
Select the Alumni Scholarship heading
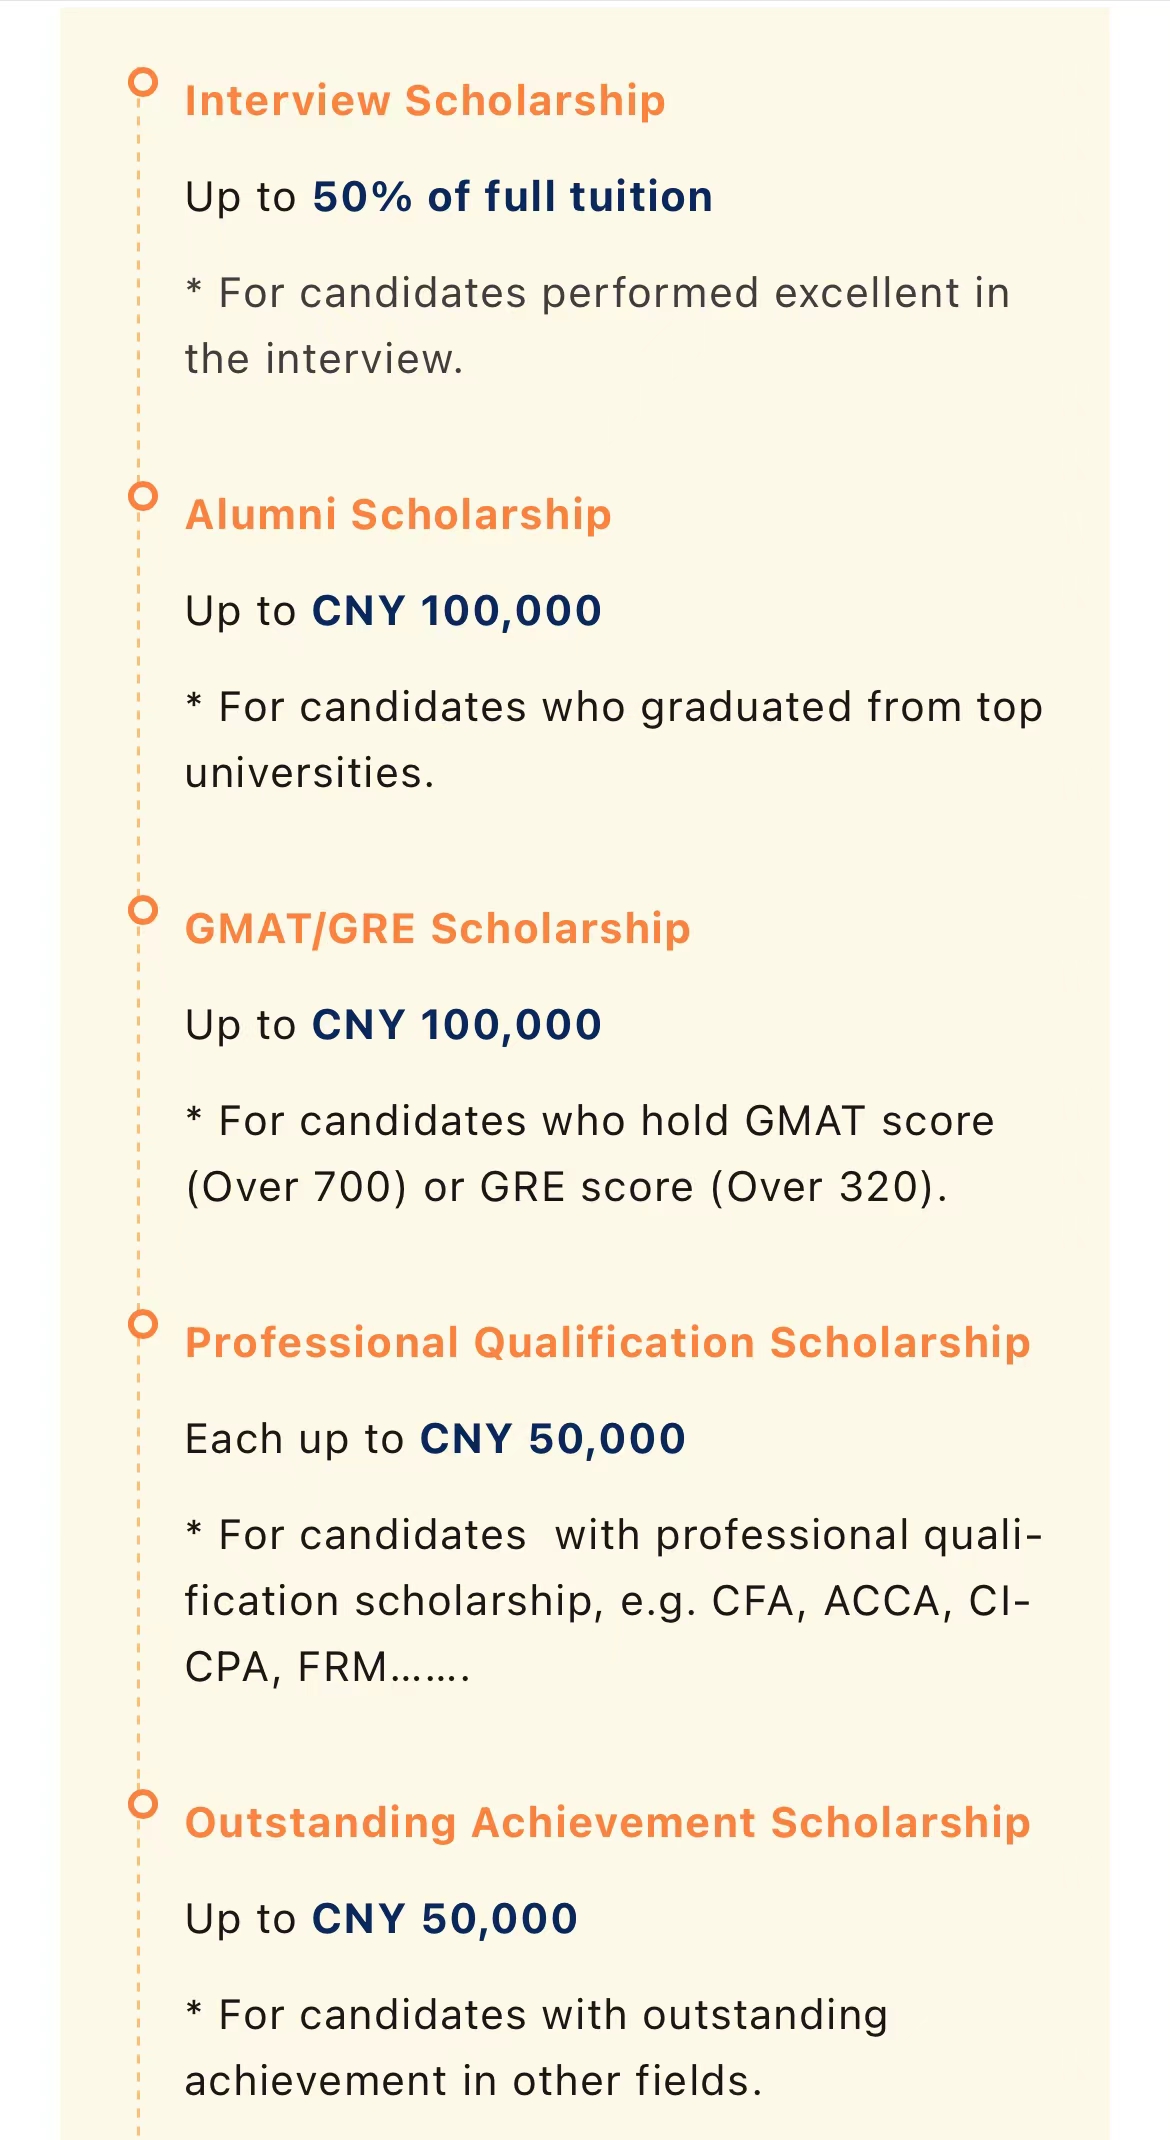pos(398,515)
